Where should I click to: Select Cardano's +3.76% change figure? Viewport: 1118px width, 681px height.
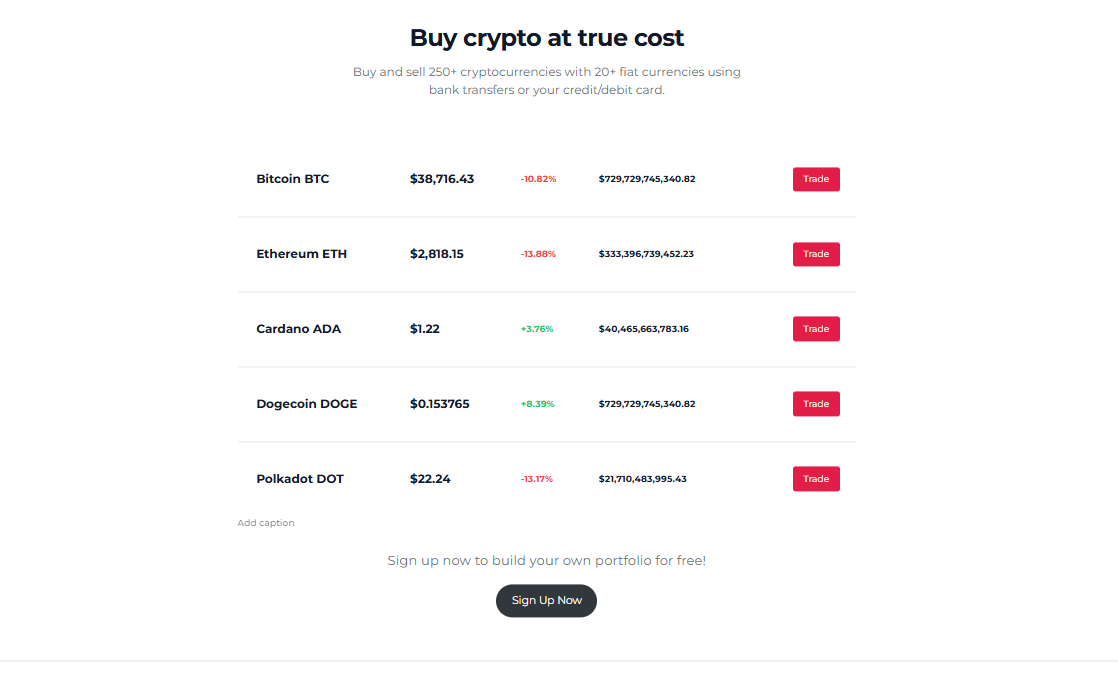(x=537, y=329)
